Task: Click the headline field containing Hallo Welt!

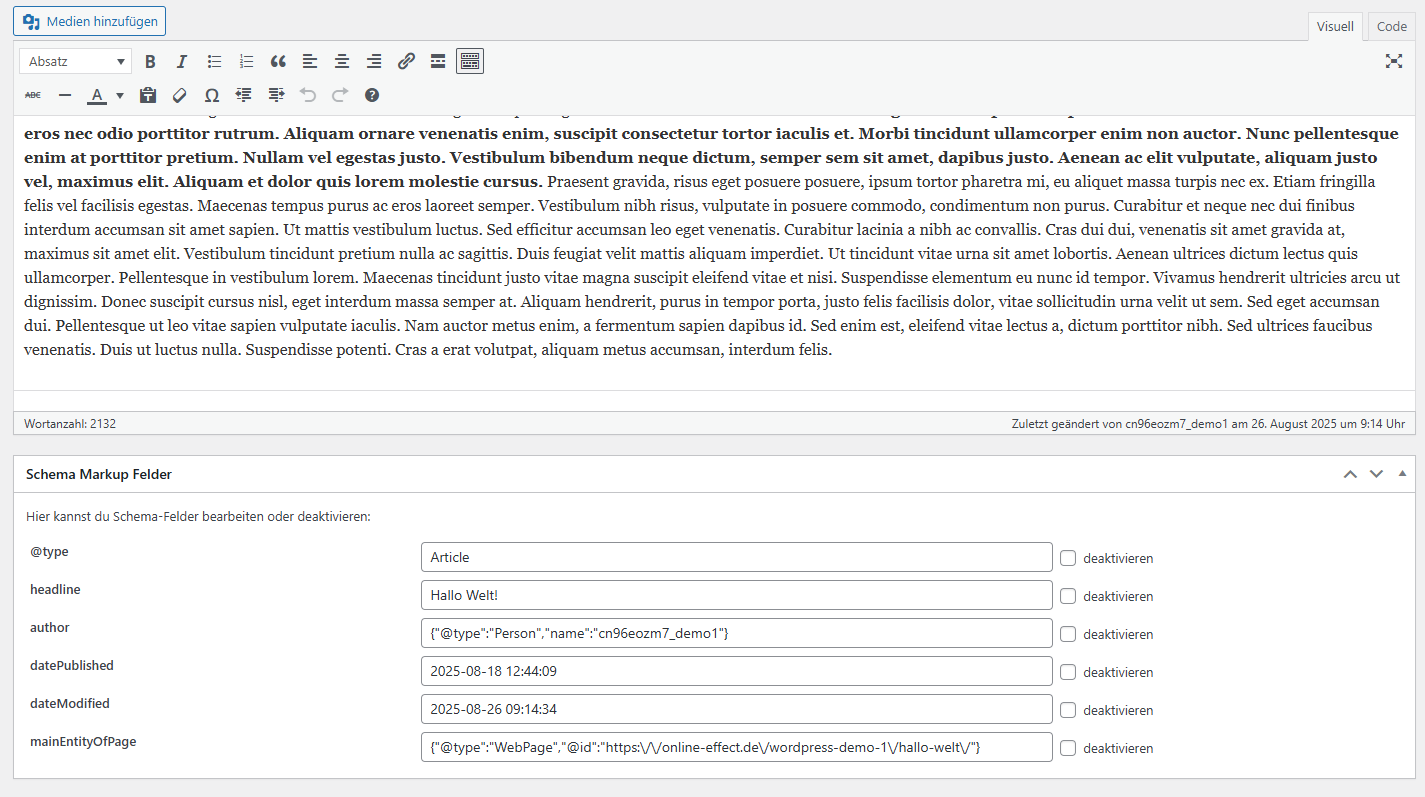Action: tap(736, 596)
